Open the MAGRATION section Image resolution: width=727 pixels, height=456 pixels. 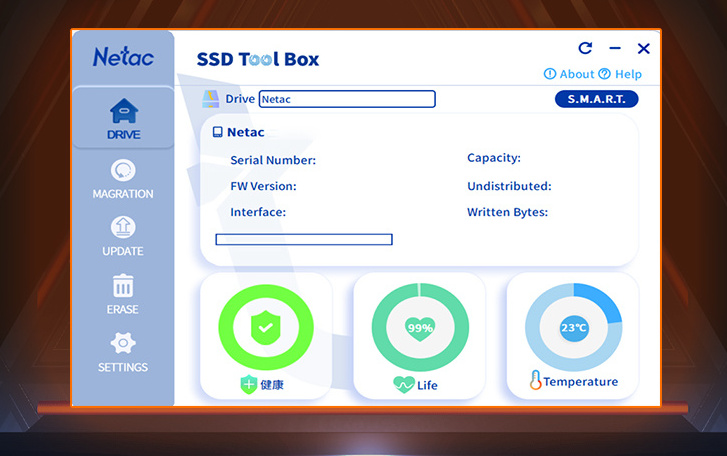[123, 179]
